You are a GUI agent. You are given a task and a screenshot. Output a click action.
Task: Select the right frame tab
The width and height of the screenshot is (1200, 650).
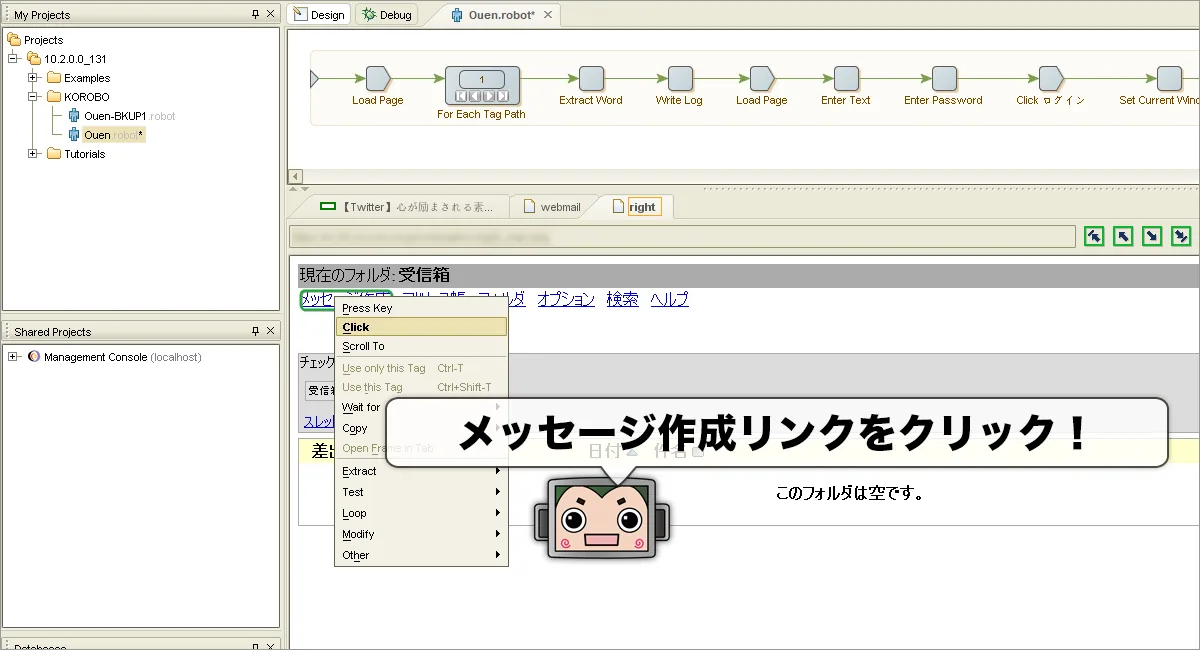[636, 207]
